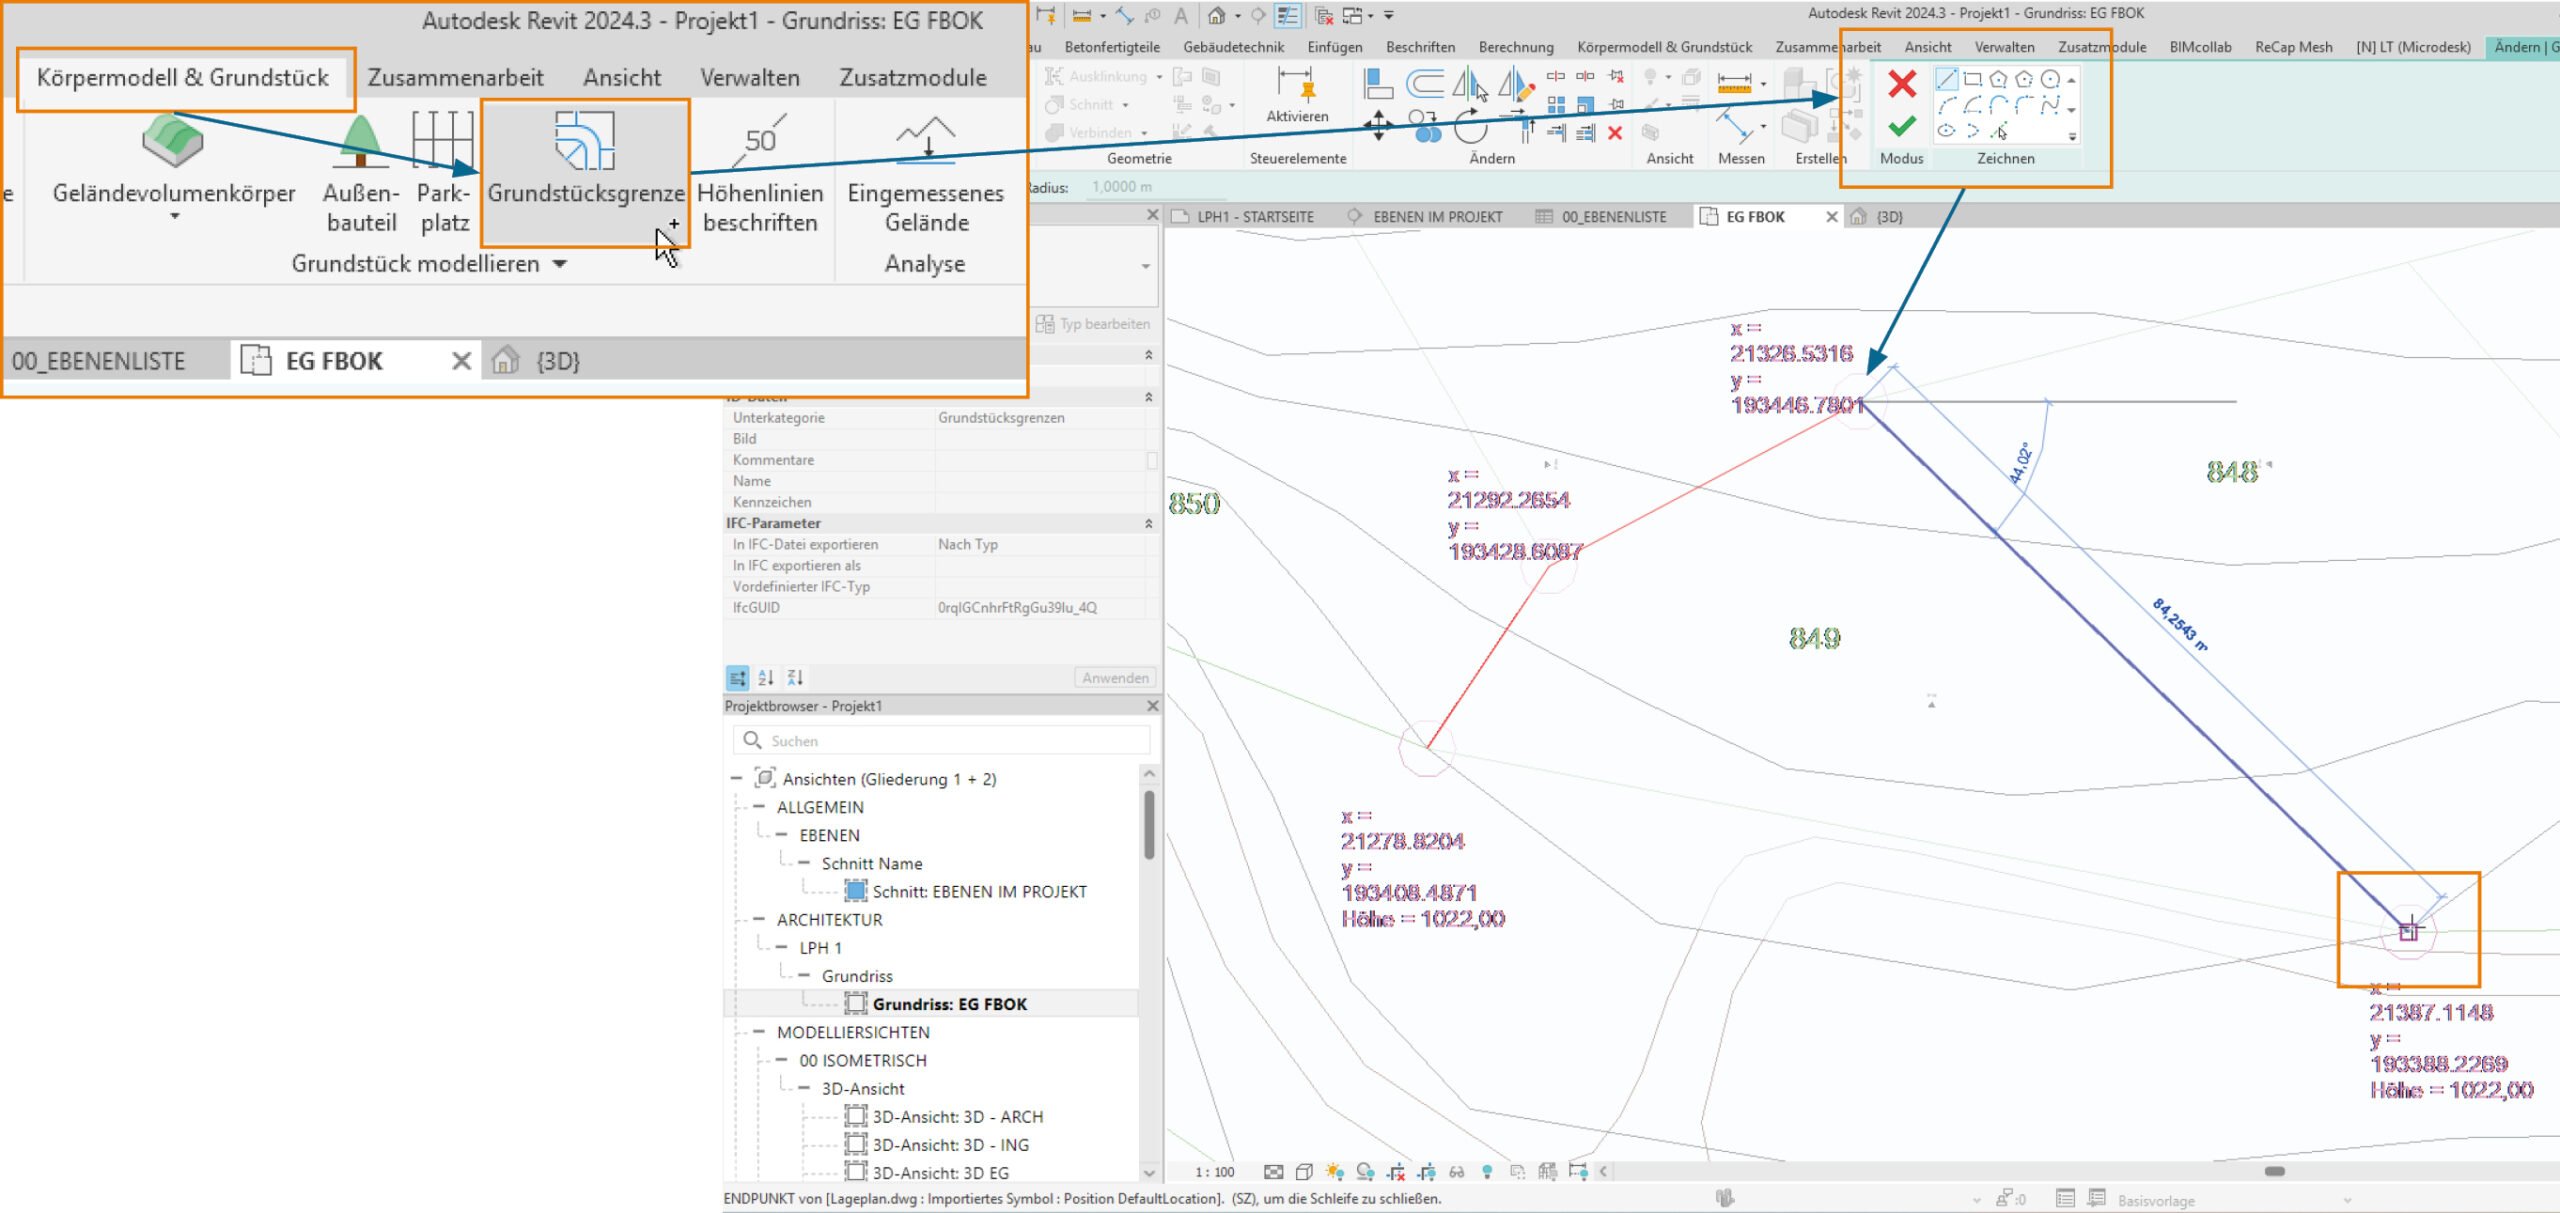Click the project browser Suchen field

(x=942, y=741)
